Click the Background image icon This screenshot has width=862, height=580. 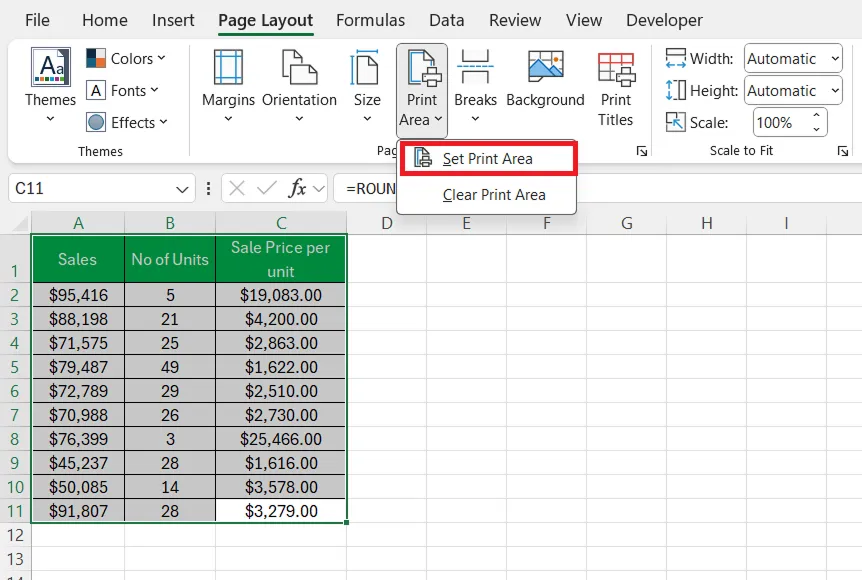pyautogui.click(x=545, y=68)
